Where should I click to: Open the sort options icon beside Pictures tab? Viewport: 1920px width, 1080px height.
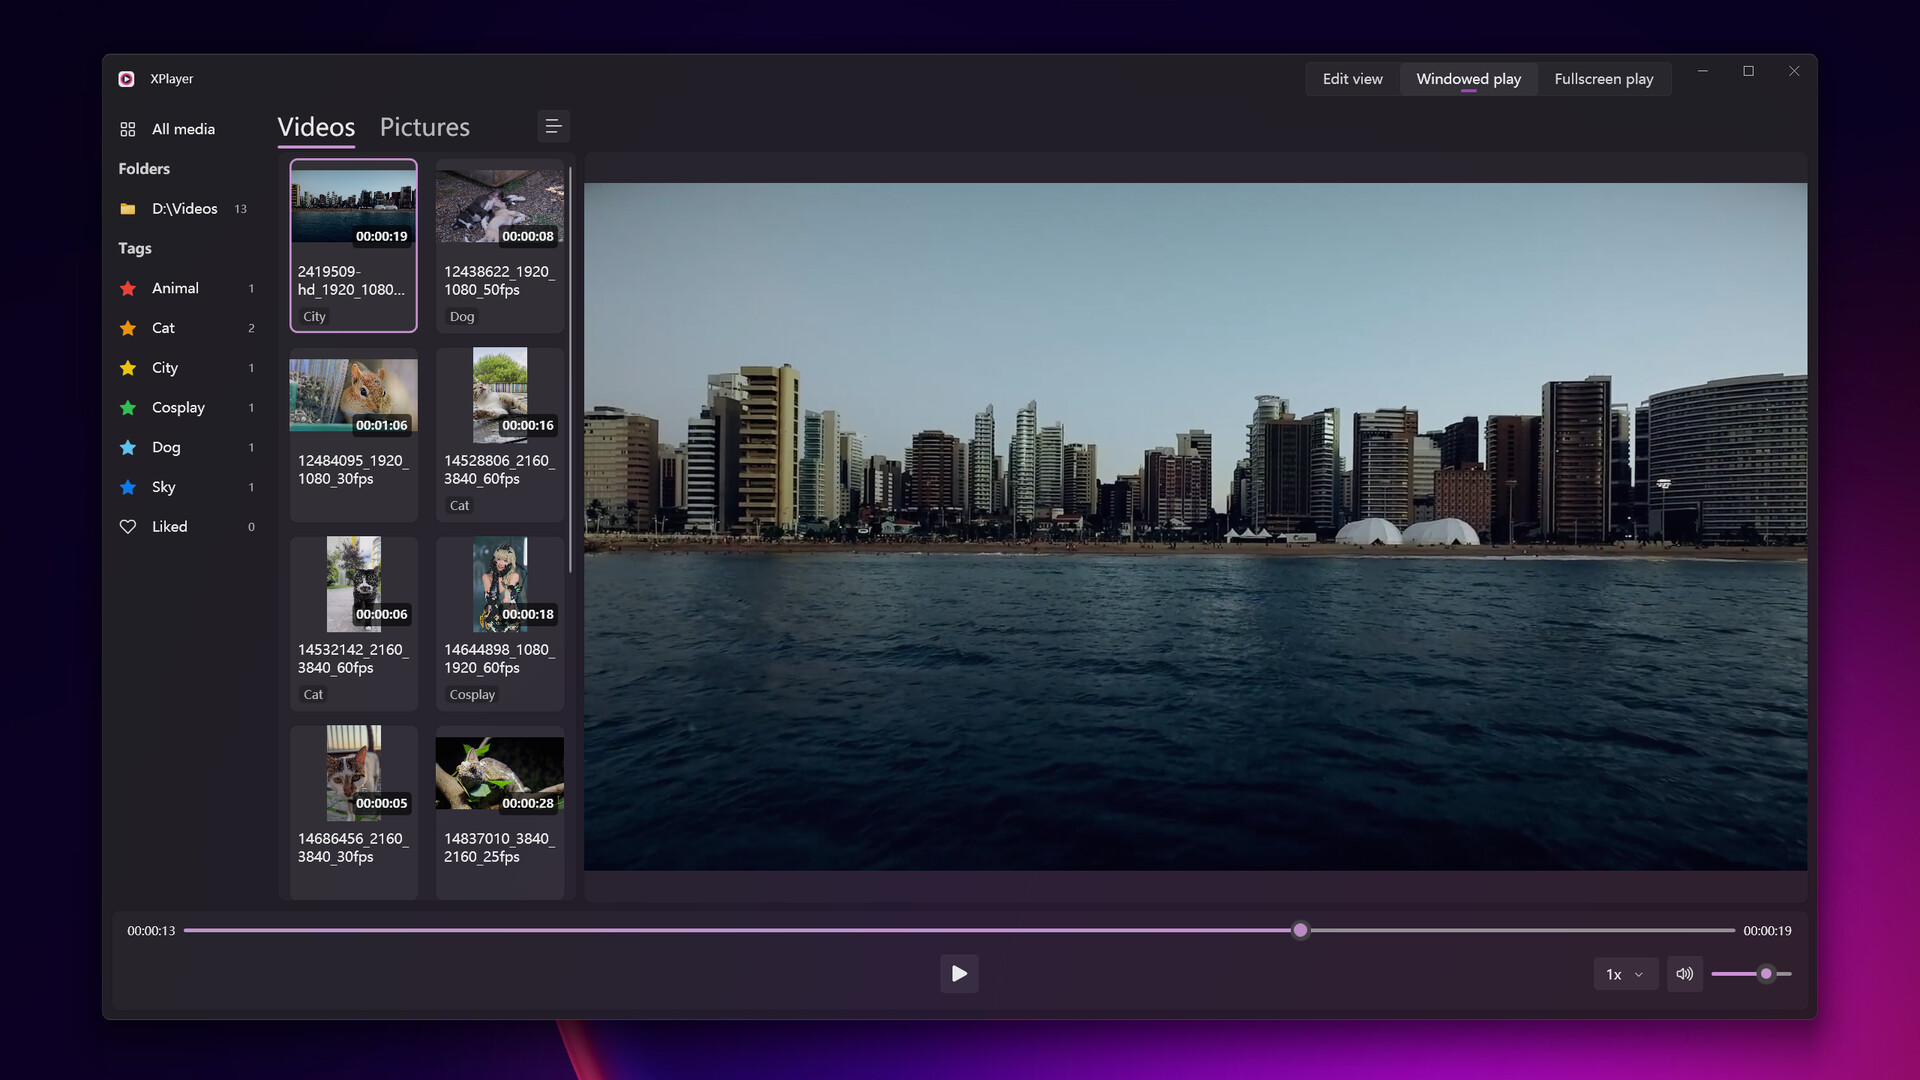(553, 126)
